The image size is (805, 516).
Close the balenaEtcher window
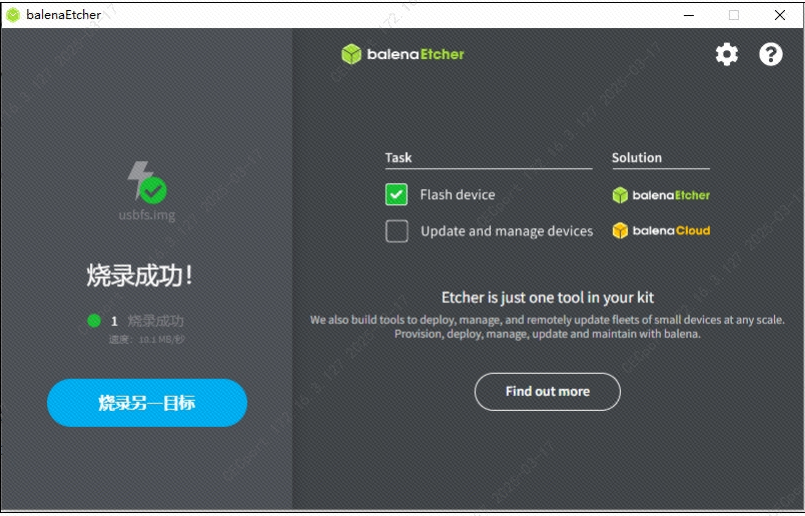coord(780,15)
